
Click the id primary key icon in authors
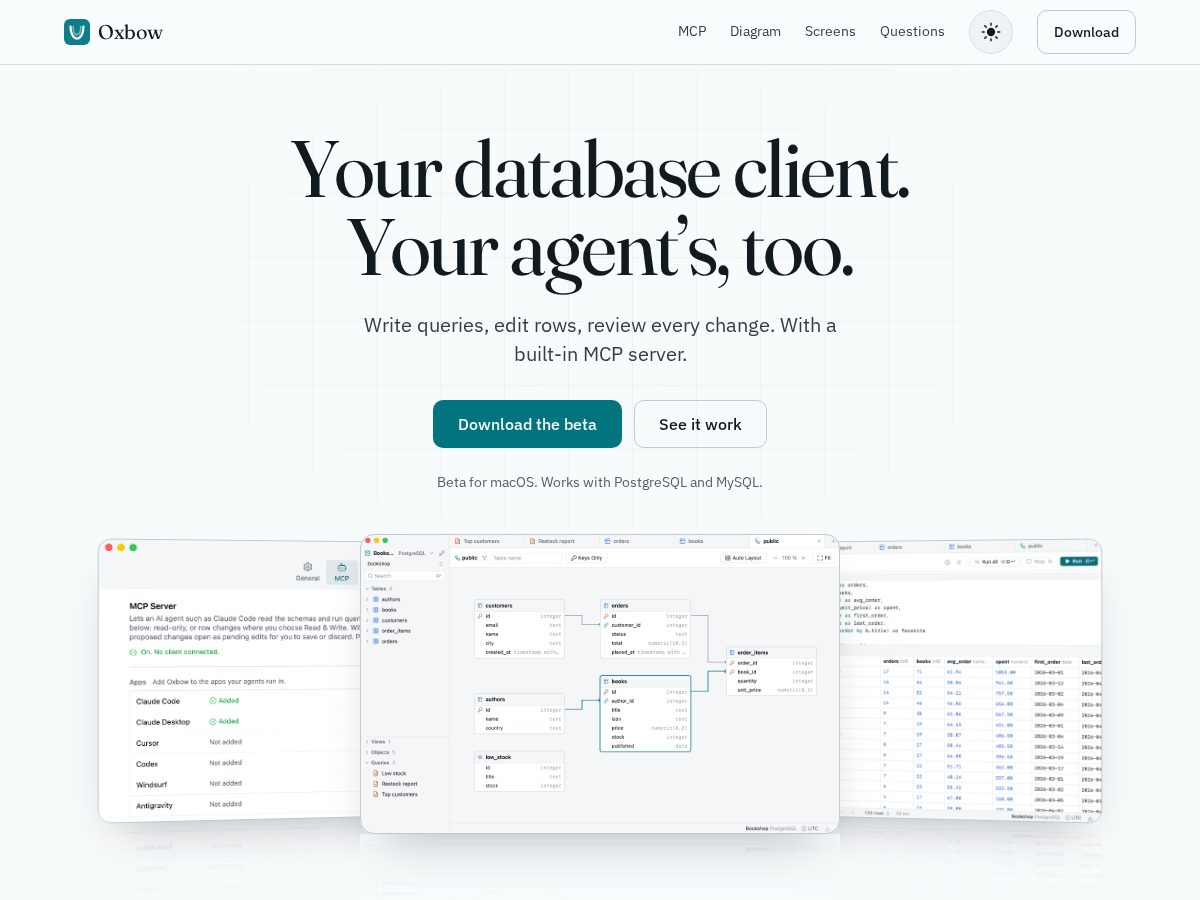tap(480, 710)
